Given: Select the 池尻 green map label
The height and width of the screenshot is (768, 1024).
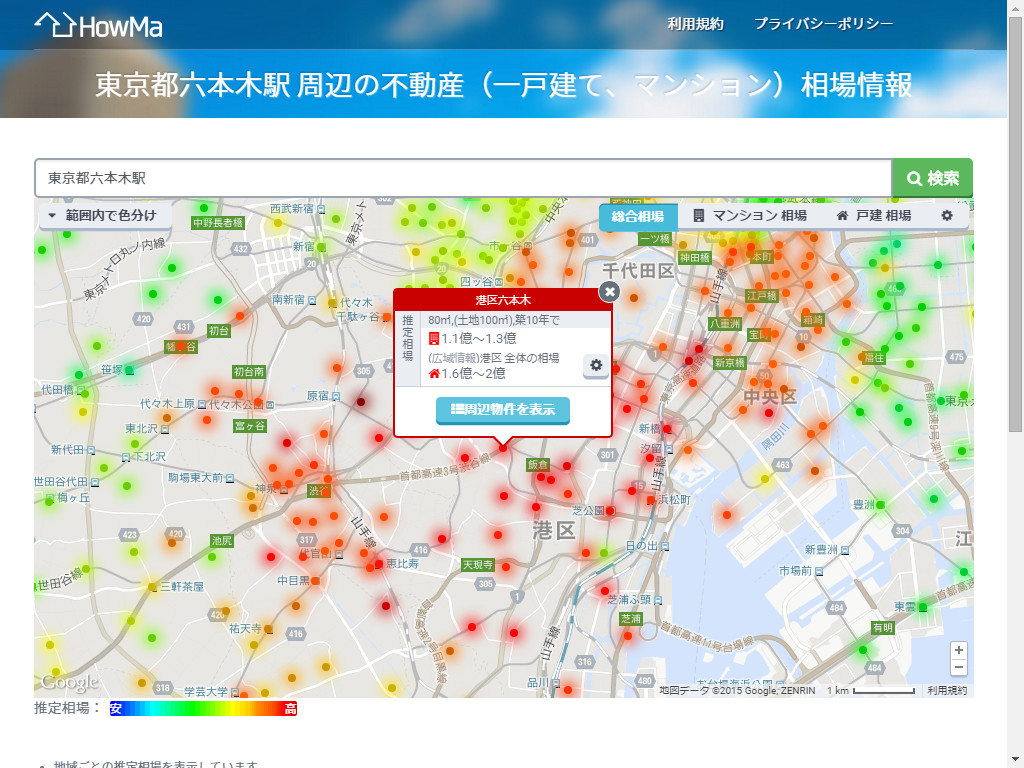Looking at the screenshot, I should (x=221, y=541).
